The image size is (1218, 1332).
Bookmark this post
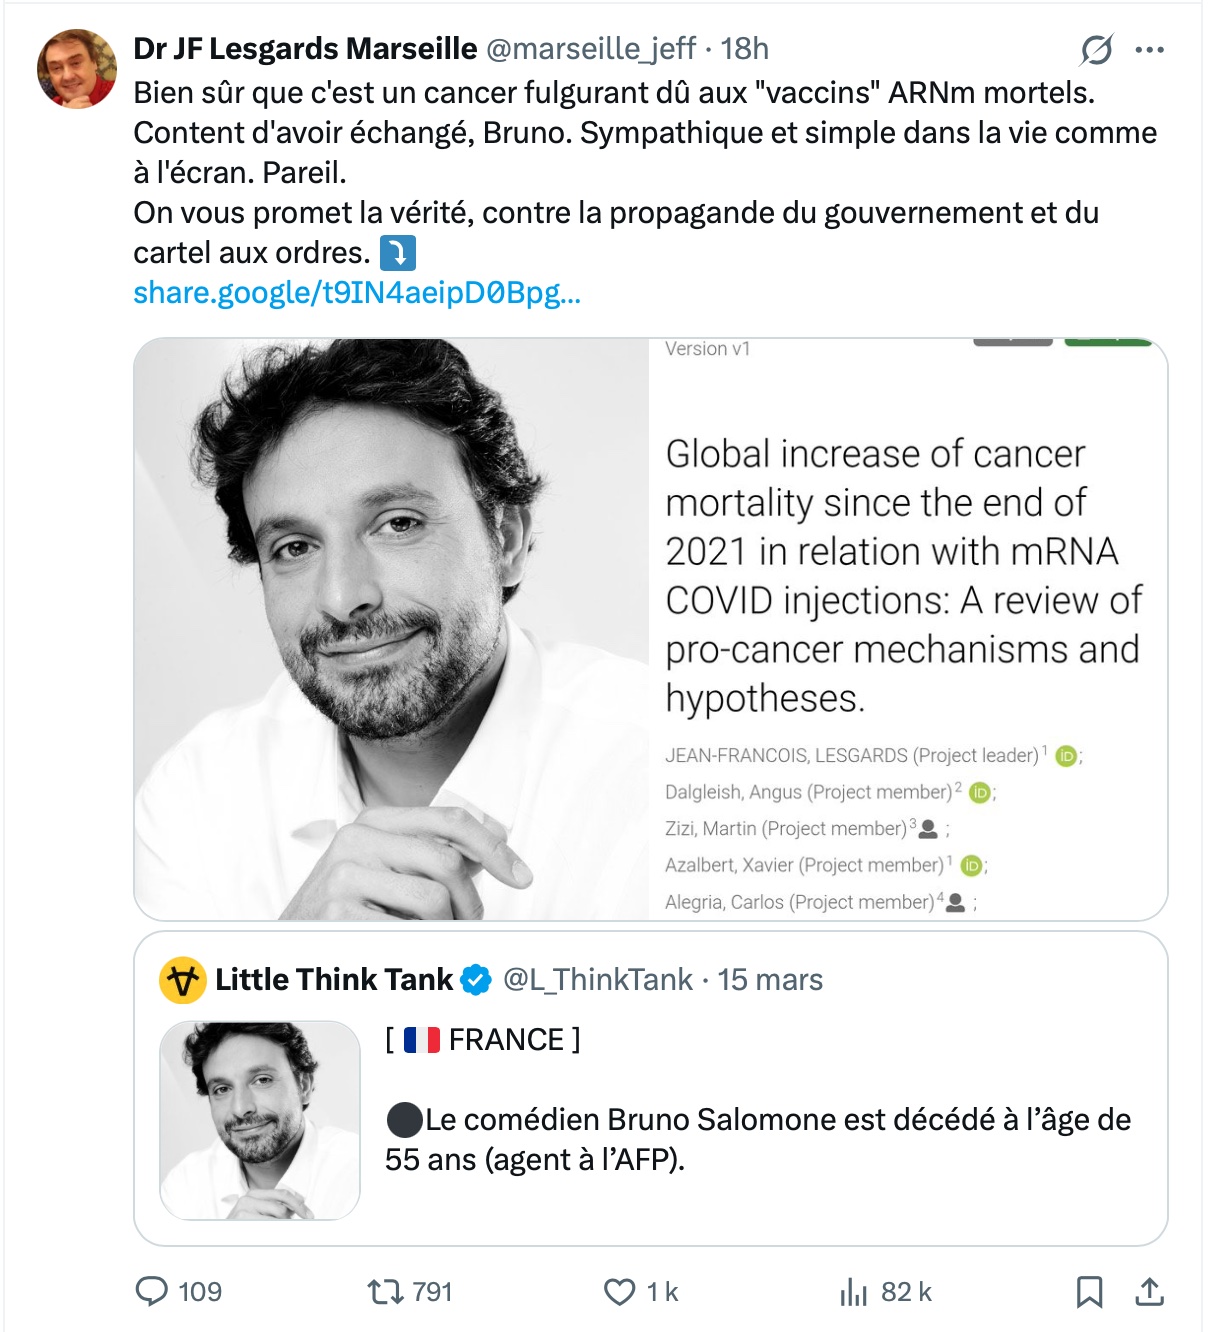(1089, 1292)
